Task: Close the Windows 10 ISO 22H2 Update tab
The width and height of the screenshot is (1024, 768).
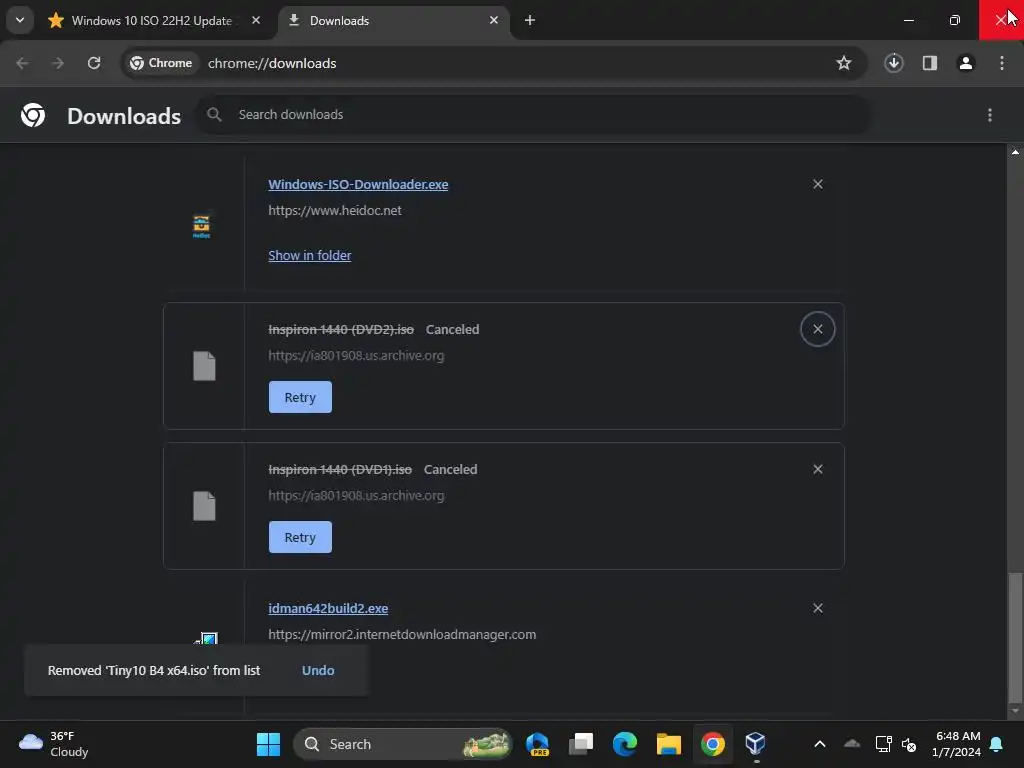Action: (x=256, y=20)
